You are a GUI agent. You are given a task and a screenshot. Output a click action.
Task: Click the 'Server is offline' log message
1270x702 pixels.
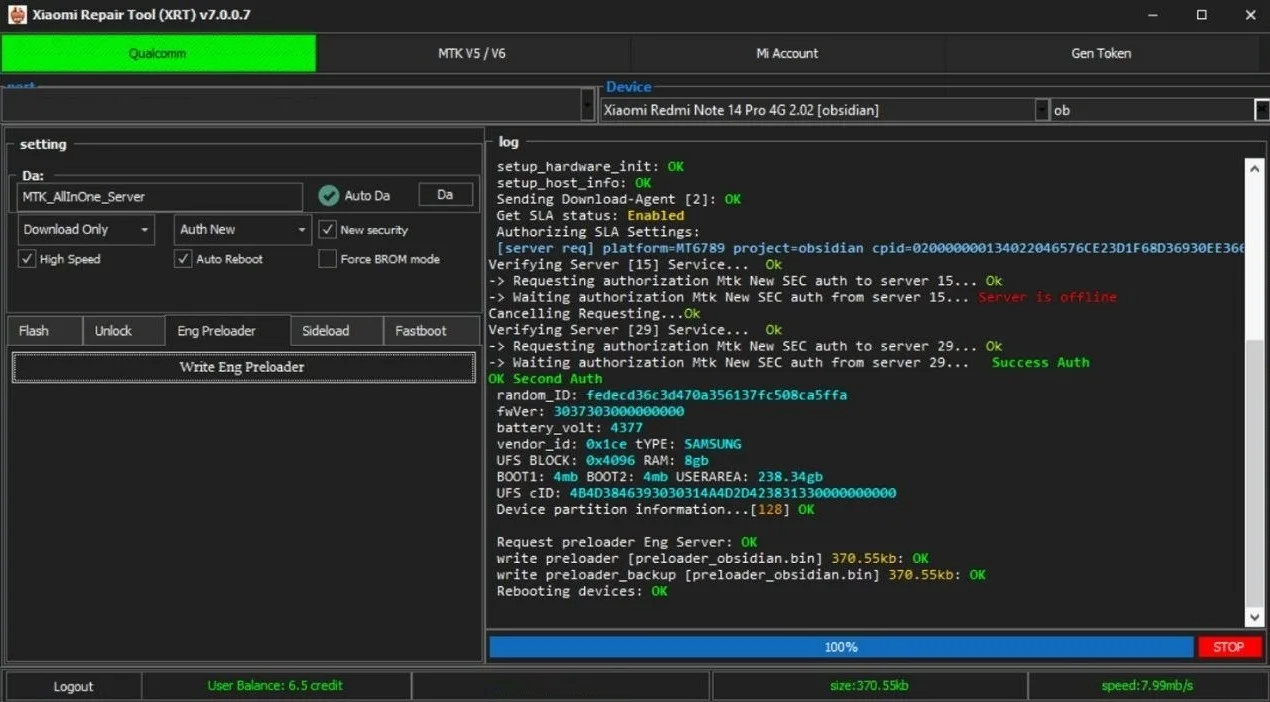pos(1047,297)
